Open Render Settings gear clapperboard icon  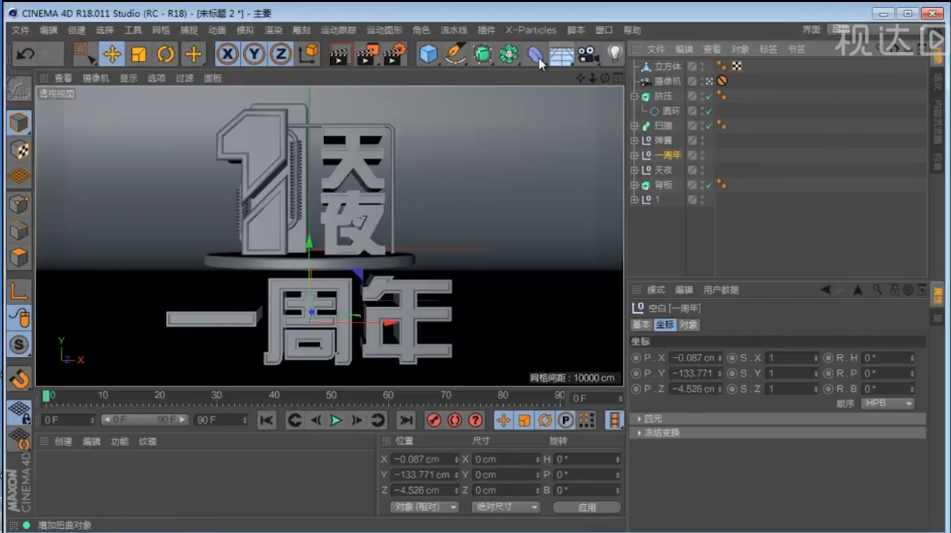point(395,54)
